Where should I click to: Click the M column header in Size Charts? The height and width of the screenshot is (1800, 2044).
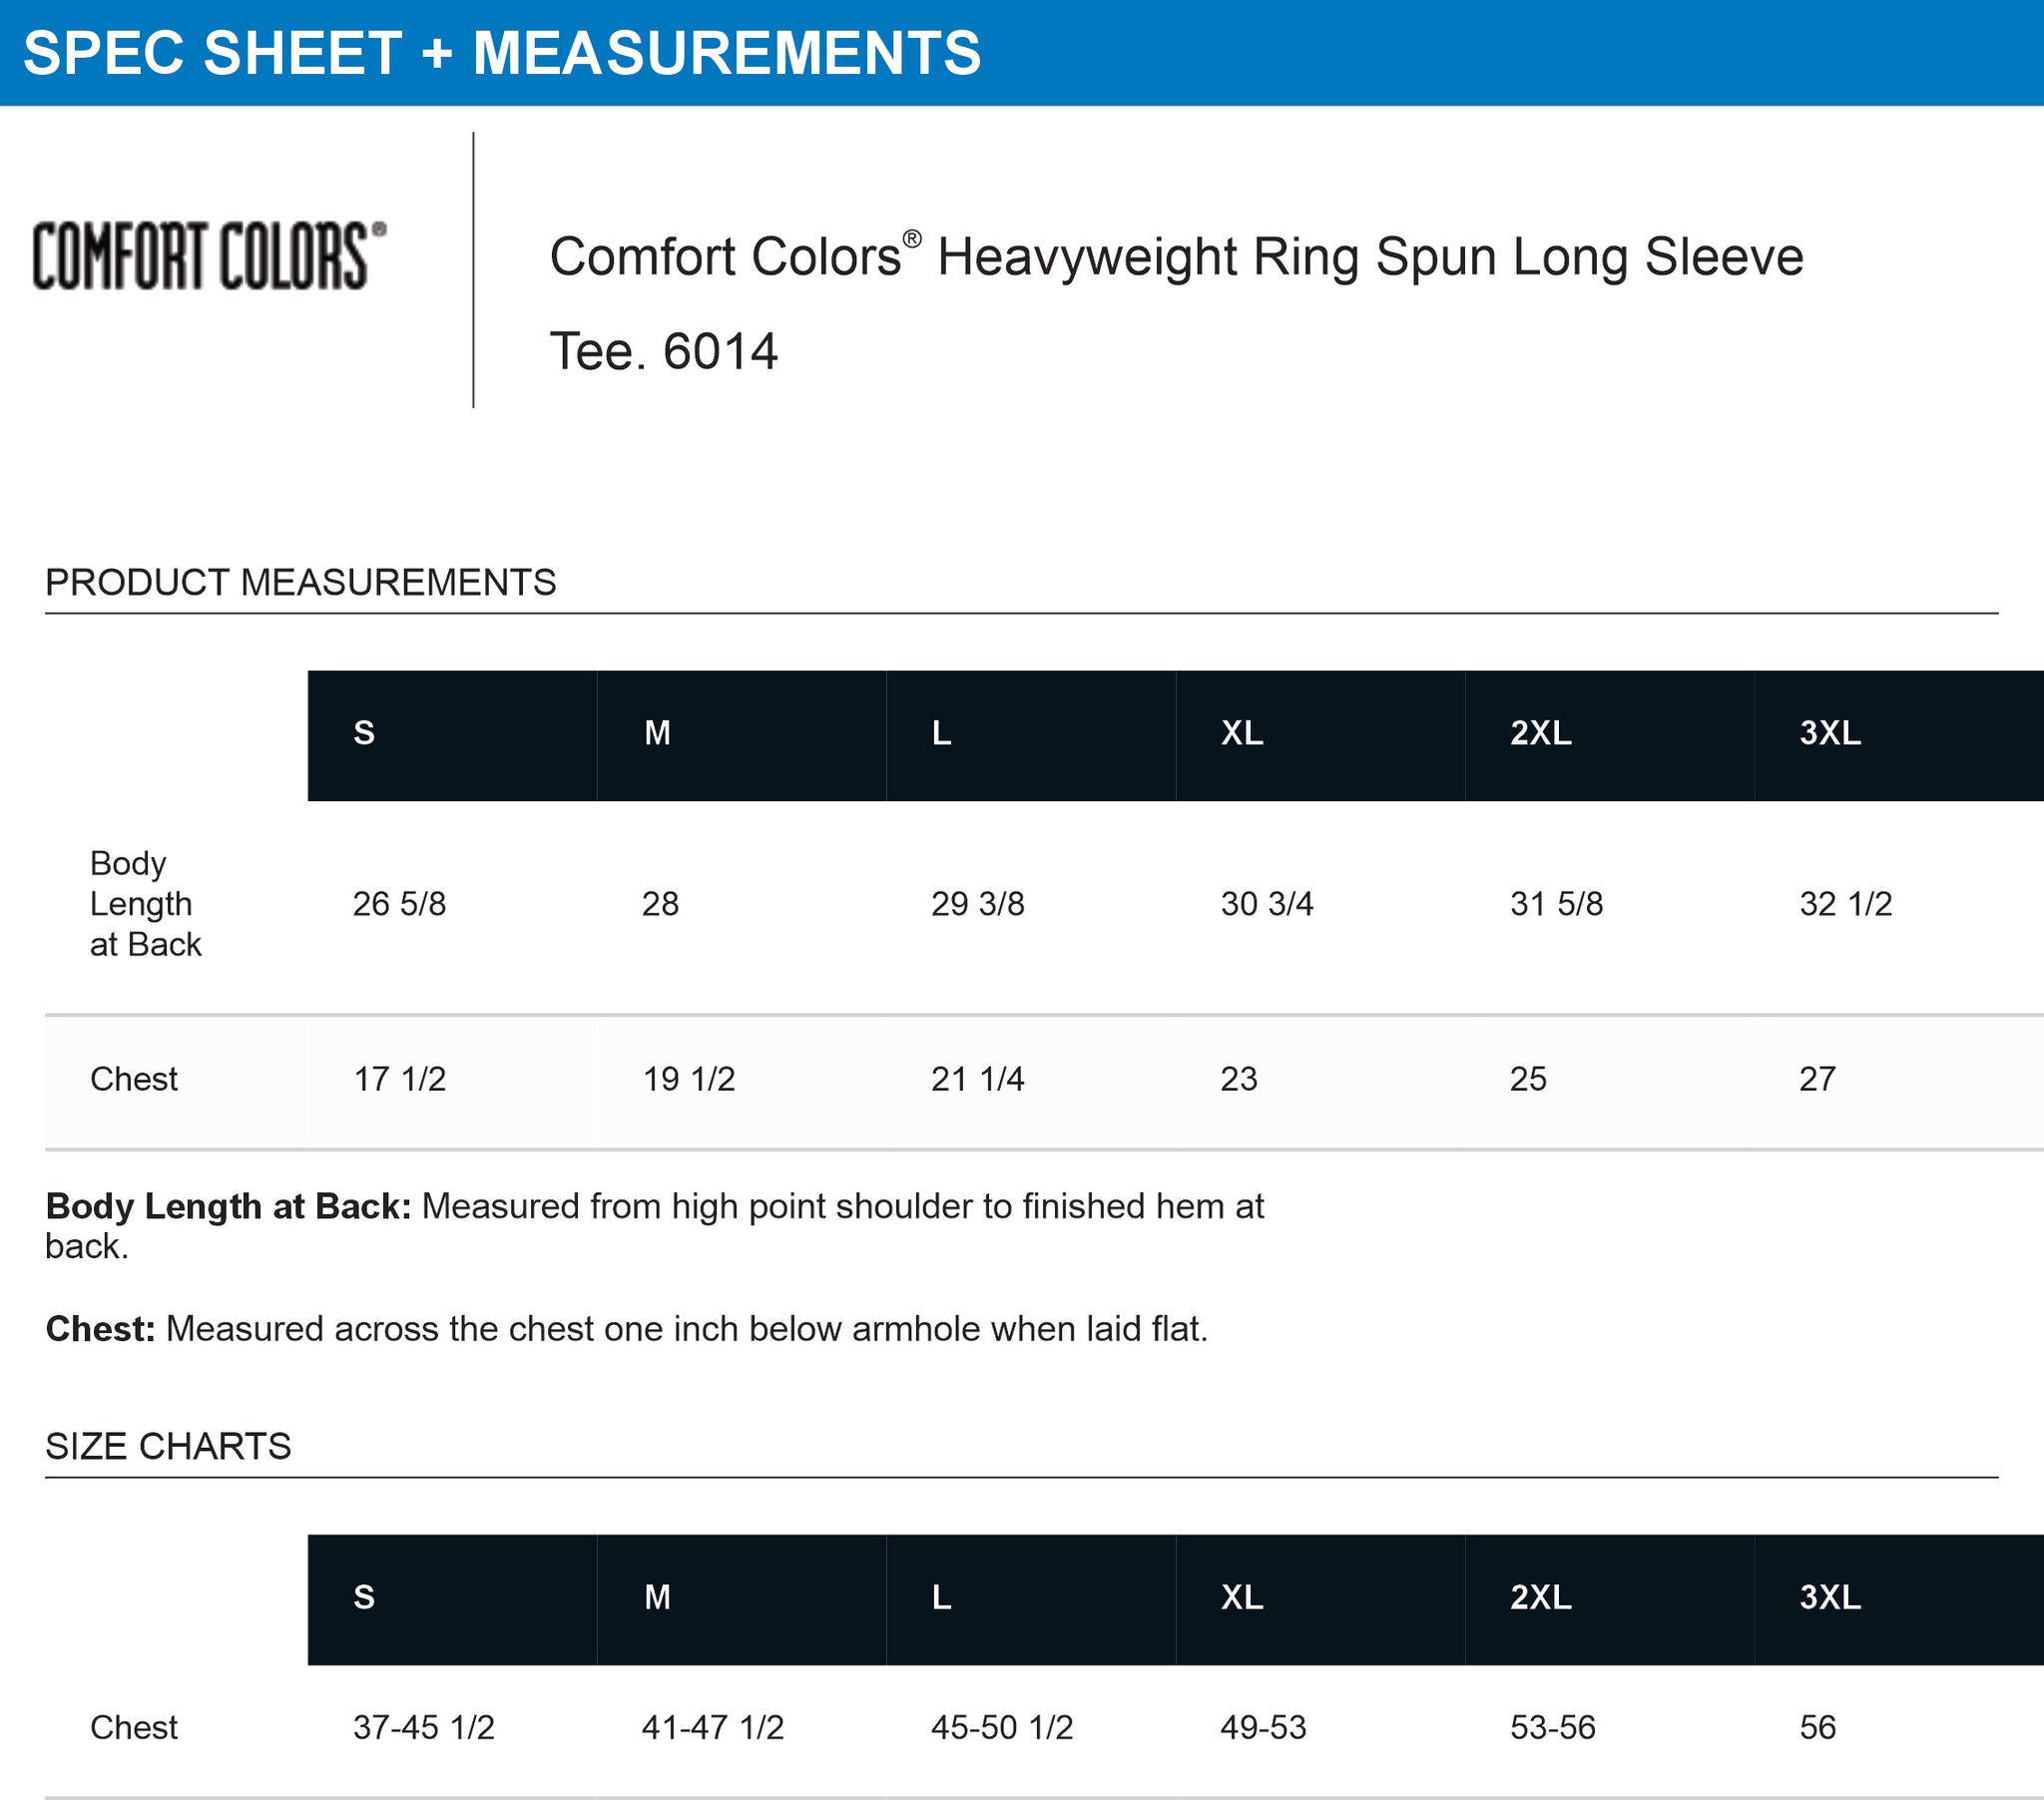pyautogui.click(x=657, y=1597)
